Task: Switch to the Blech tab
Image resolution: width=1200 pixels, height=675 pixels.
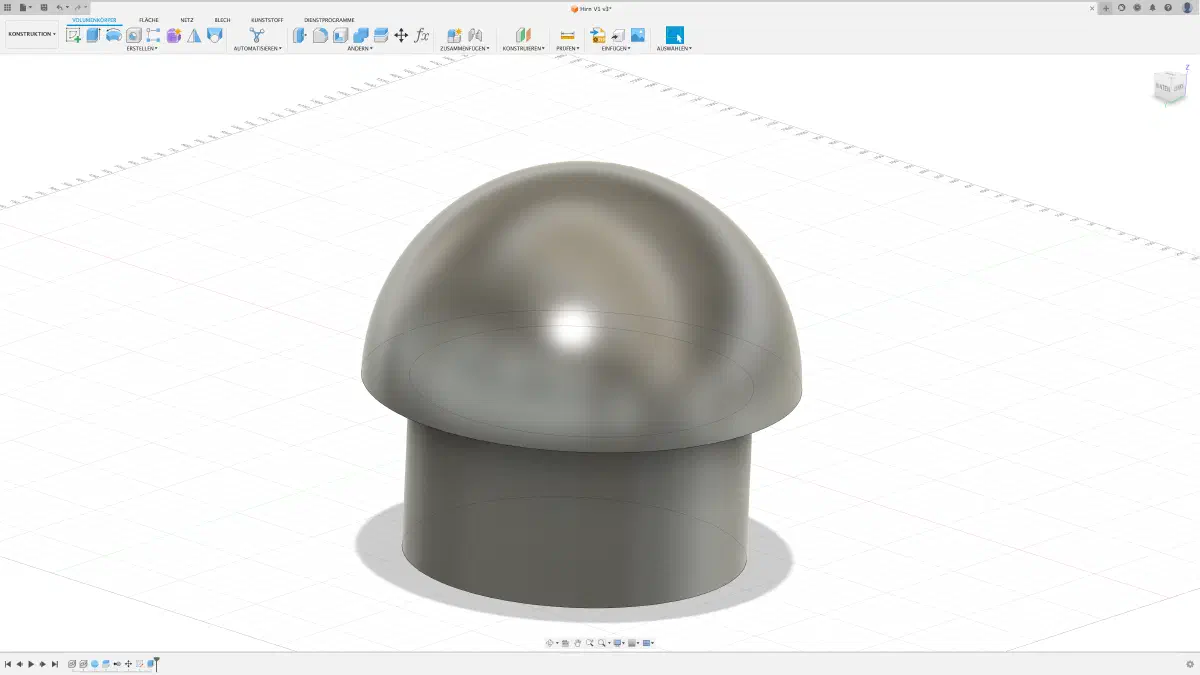Action: [222, 20]
